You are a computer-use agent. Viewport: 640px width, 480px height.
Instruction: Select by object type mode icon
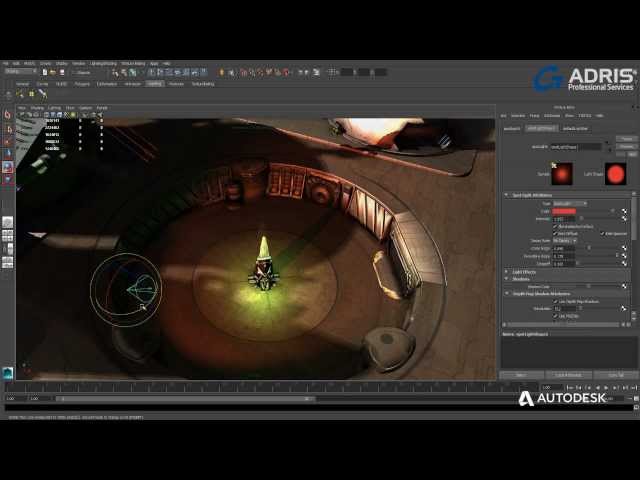tap(124, 73)
